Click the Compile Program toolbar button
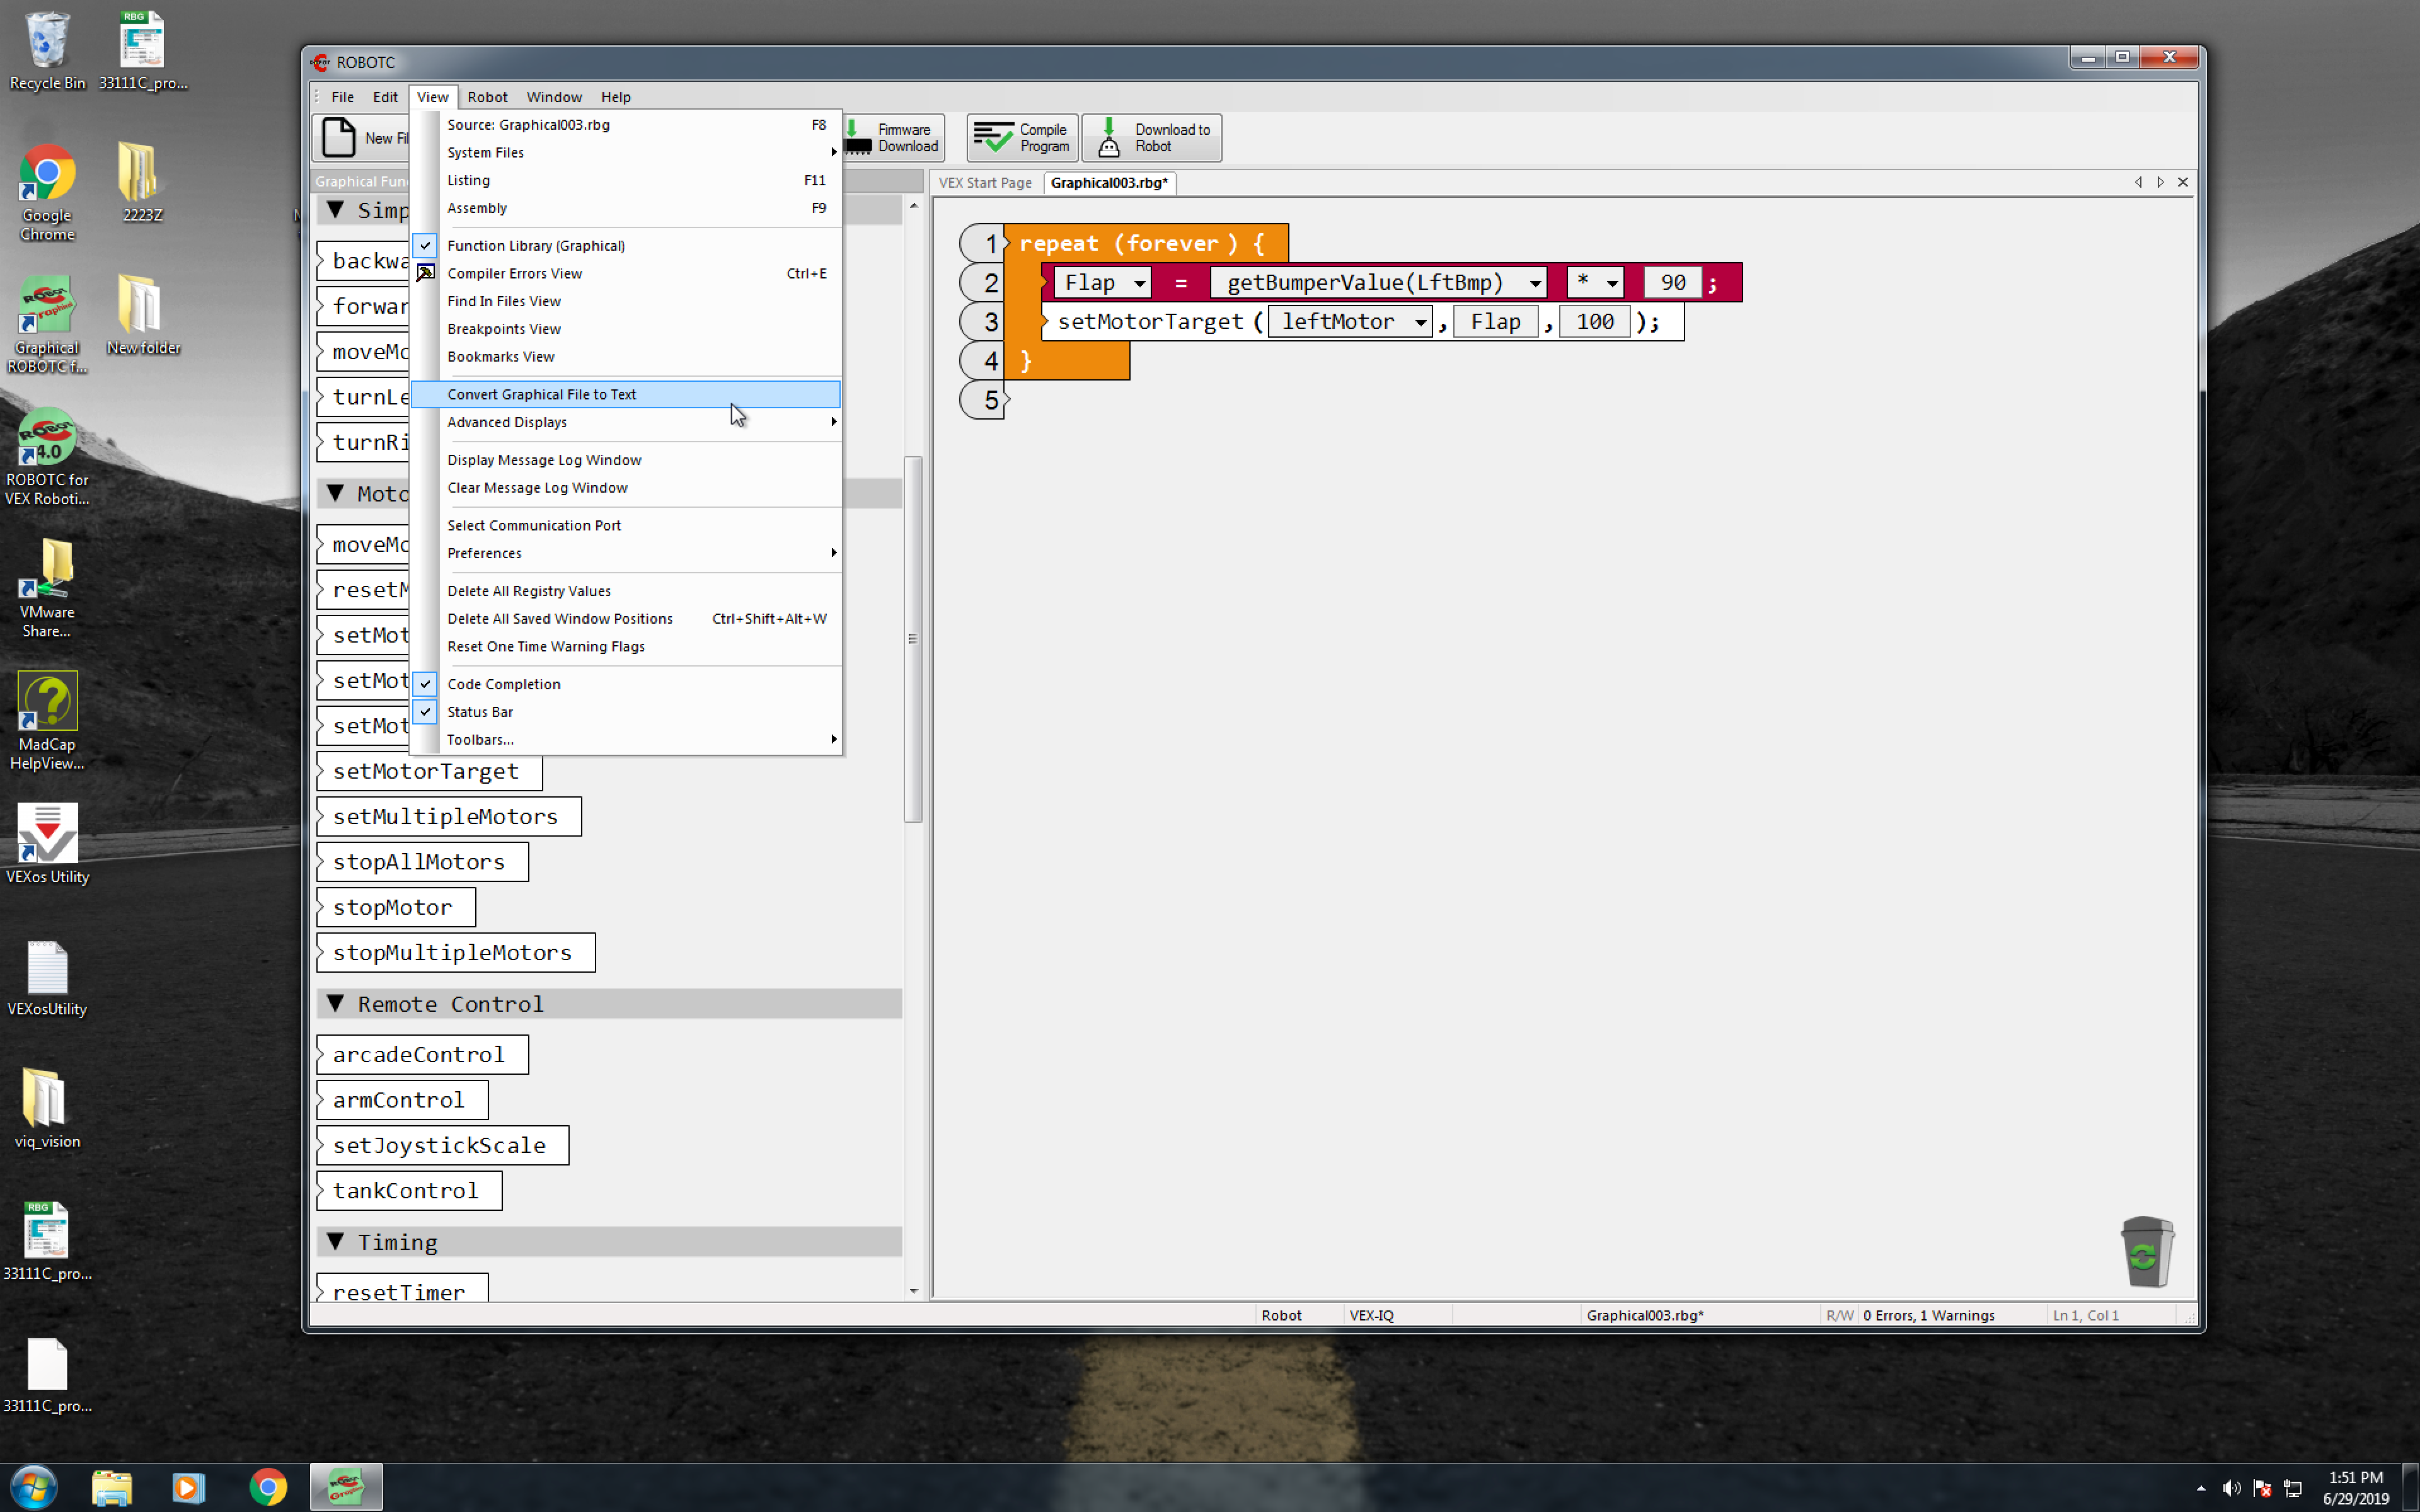This screenshot has height=1512, width=2420. (x=1021, y=138)
